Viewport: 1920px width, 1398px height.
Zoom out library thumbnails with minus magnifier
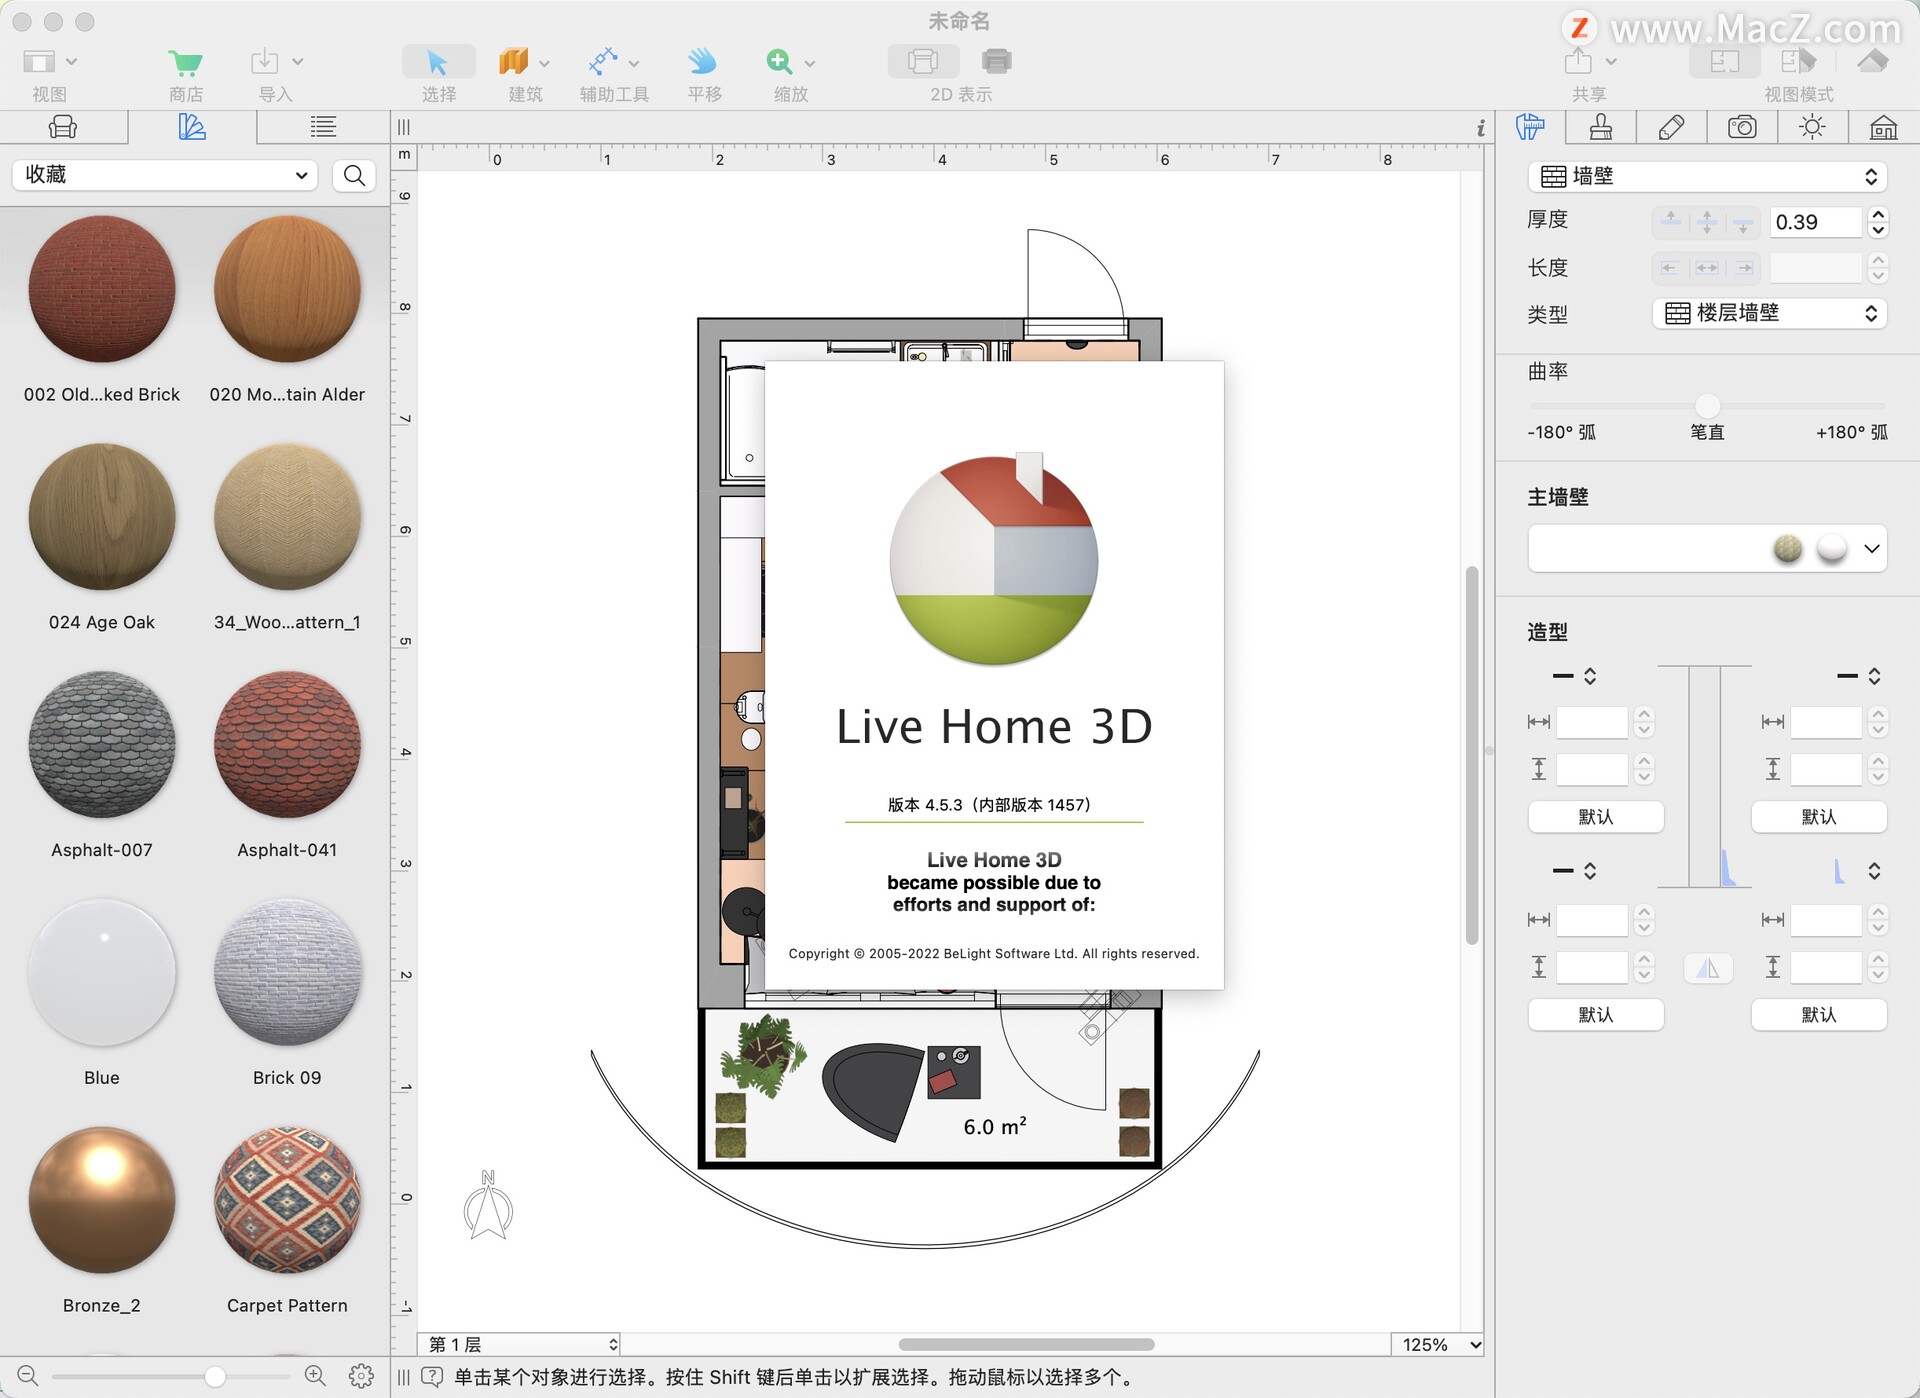pos(28,1376)
